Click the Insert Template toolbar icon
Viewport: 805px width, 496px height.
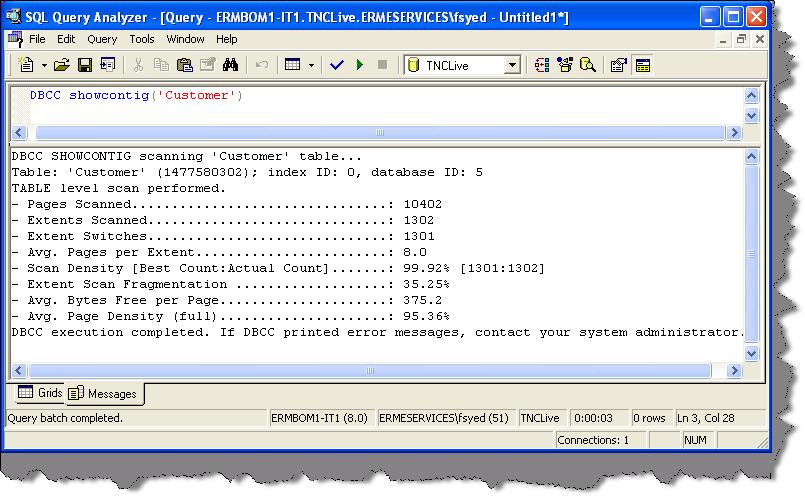[108, 65]
